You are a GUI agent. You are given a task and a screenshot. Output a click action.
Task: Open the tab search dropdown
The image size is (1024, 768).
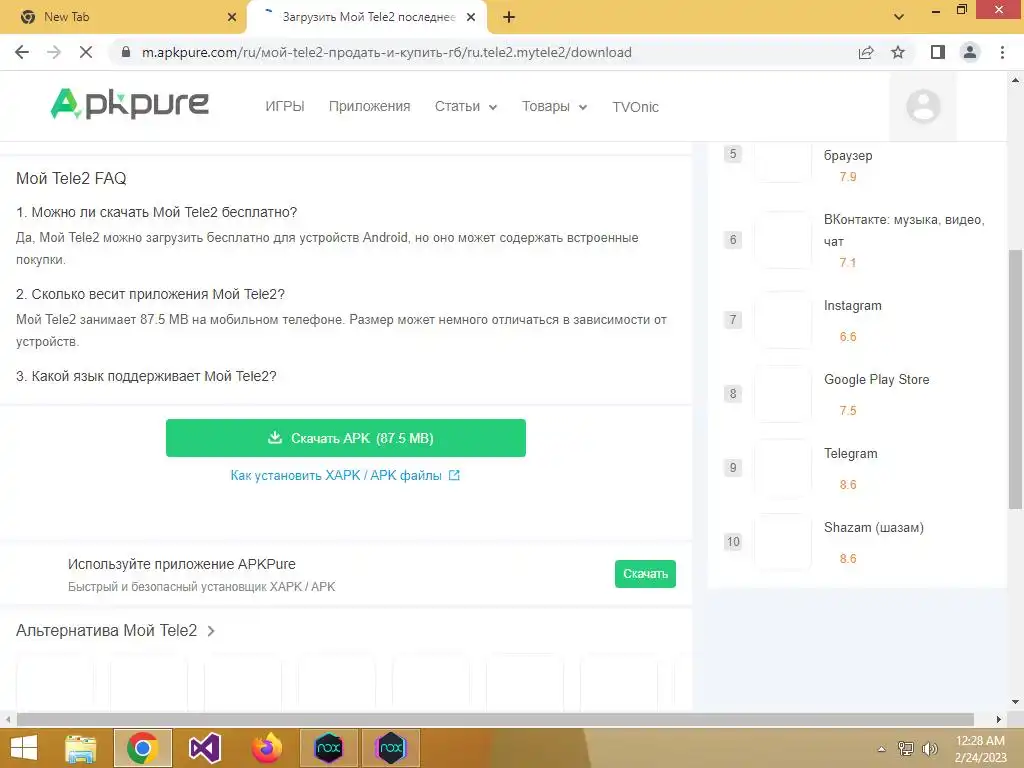[x=899, y=17]
